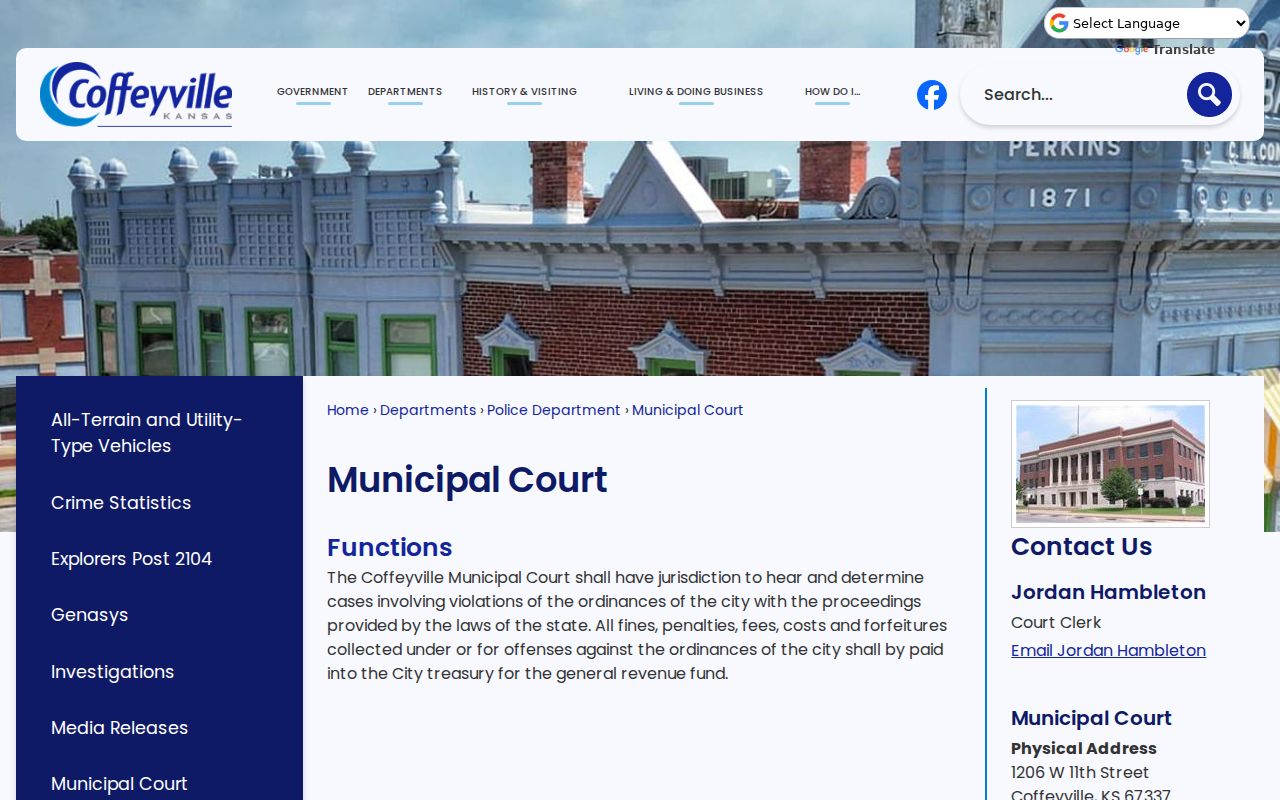
Task: Follow the Home breadcrumb link
Action: (x=348, y=410)
